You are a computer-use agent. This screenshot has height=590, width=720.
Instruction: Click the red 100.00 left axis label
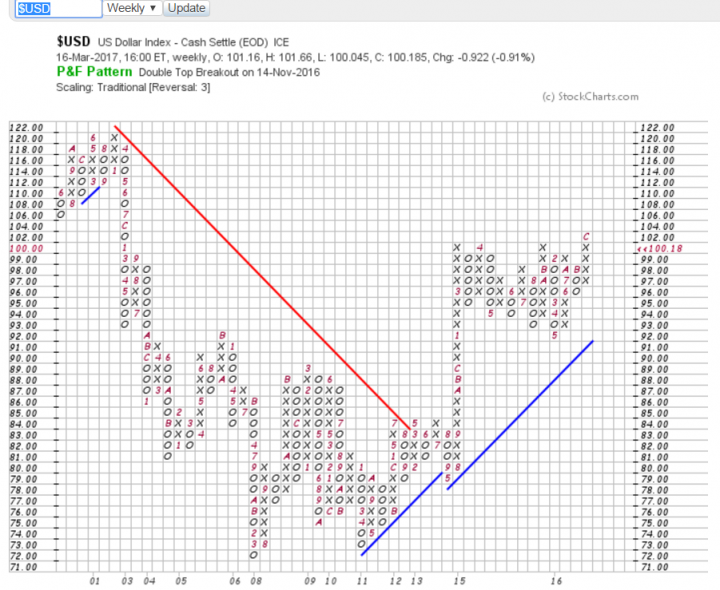[27, 248]
